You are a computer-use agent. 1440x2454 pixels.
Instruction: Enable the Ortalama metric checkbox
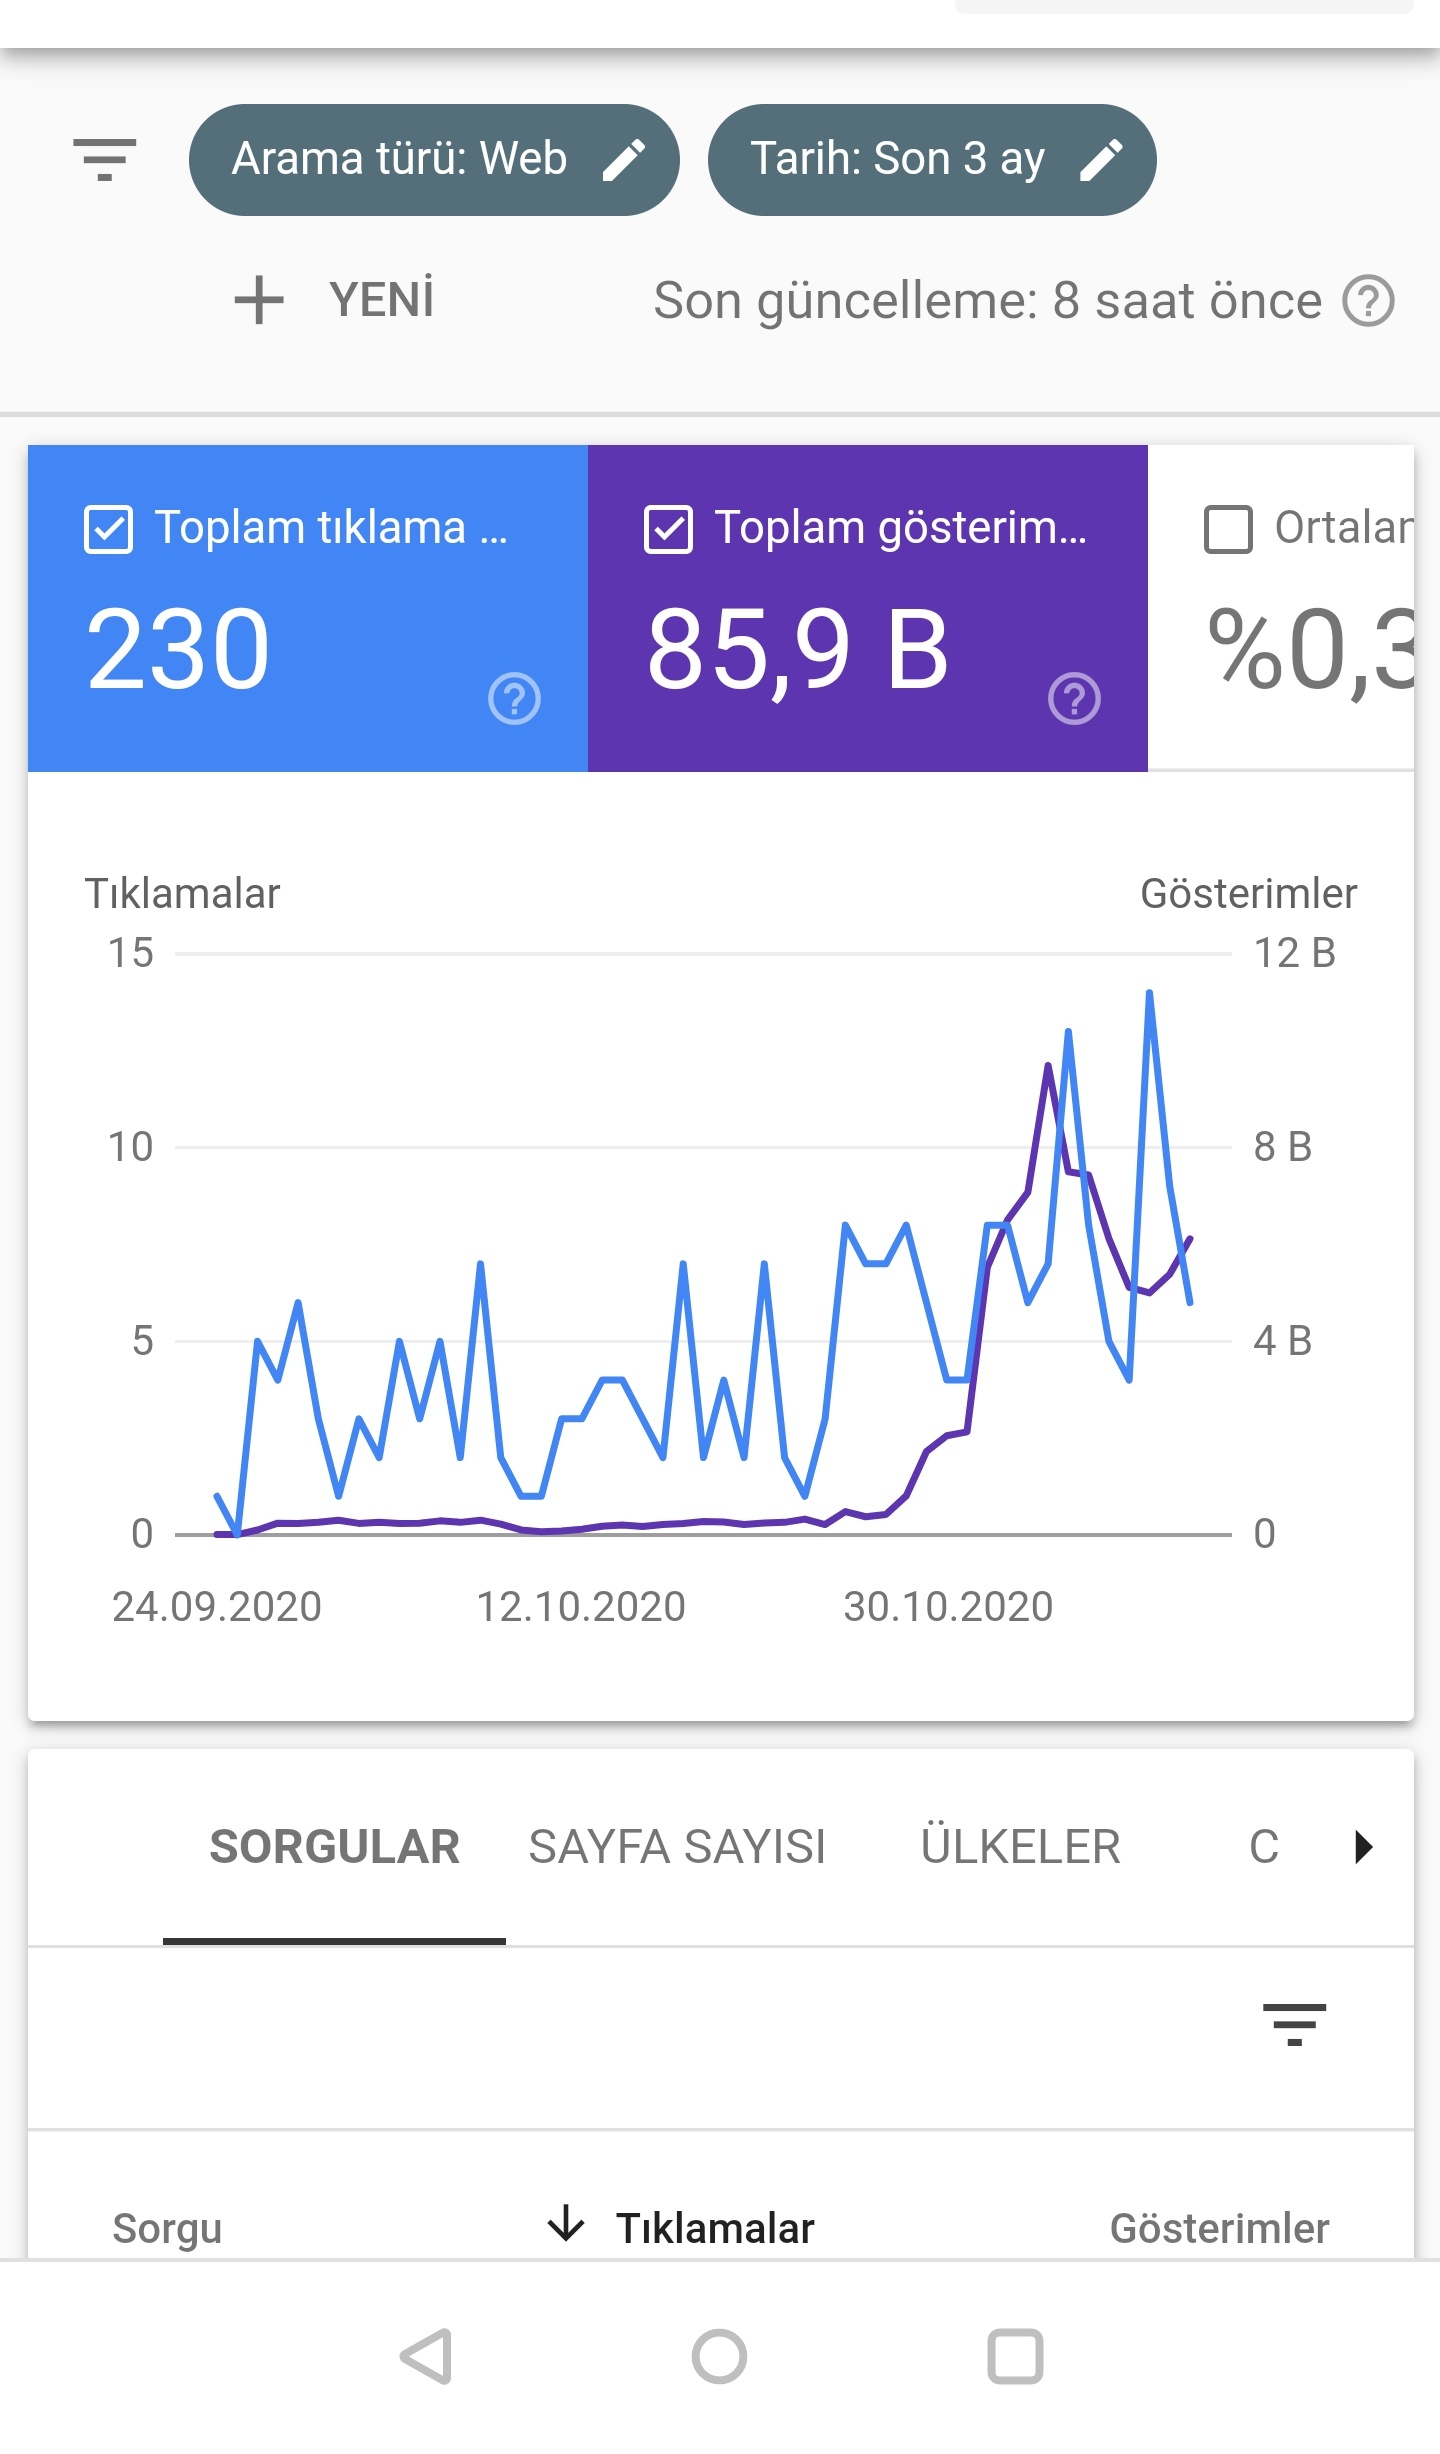tap(1228, 529)
